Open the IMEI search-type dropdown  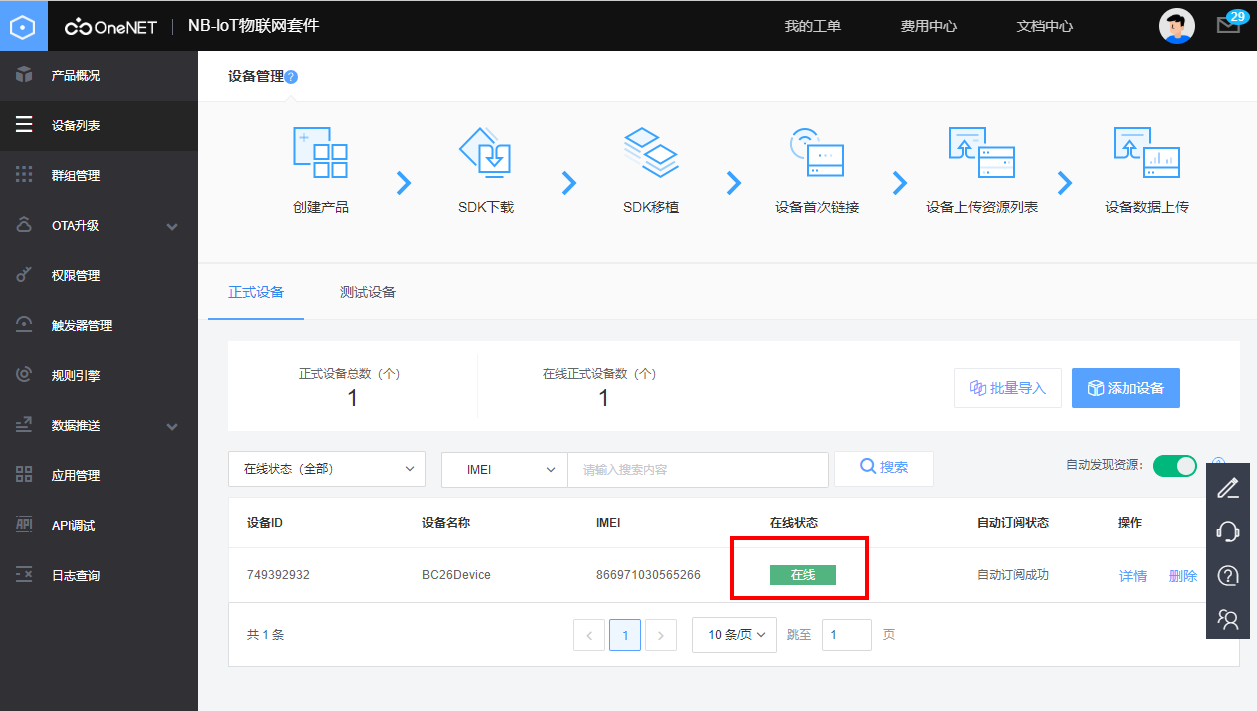click(x=504, y=468)
